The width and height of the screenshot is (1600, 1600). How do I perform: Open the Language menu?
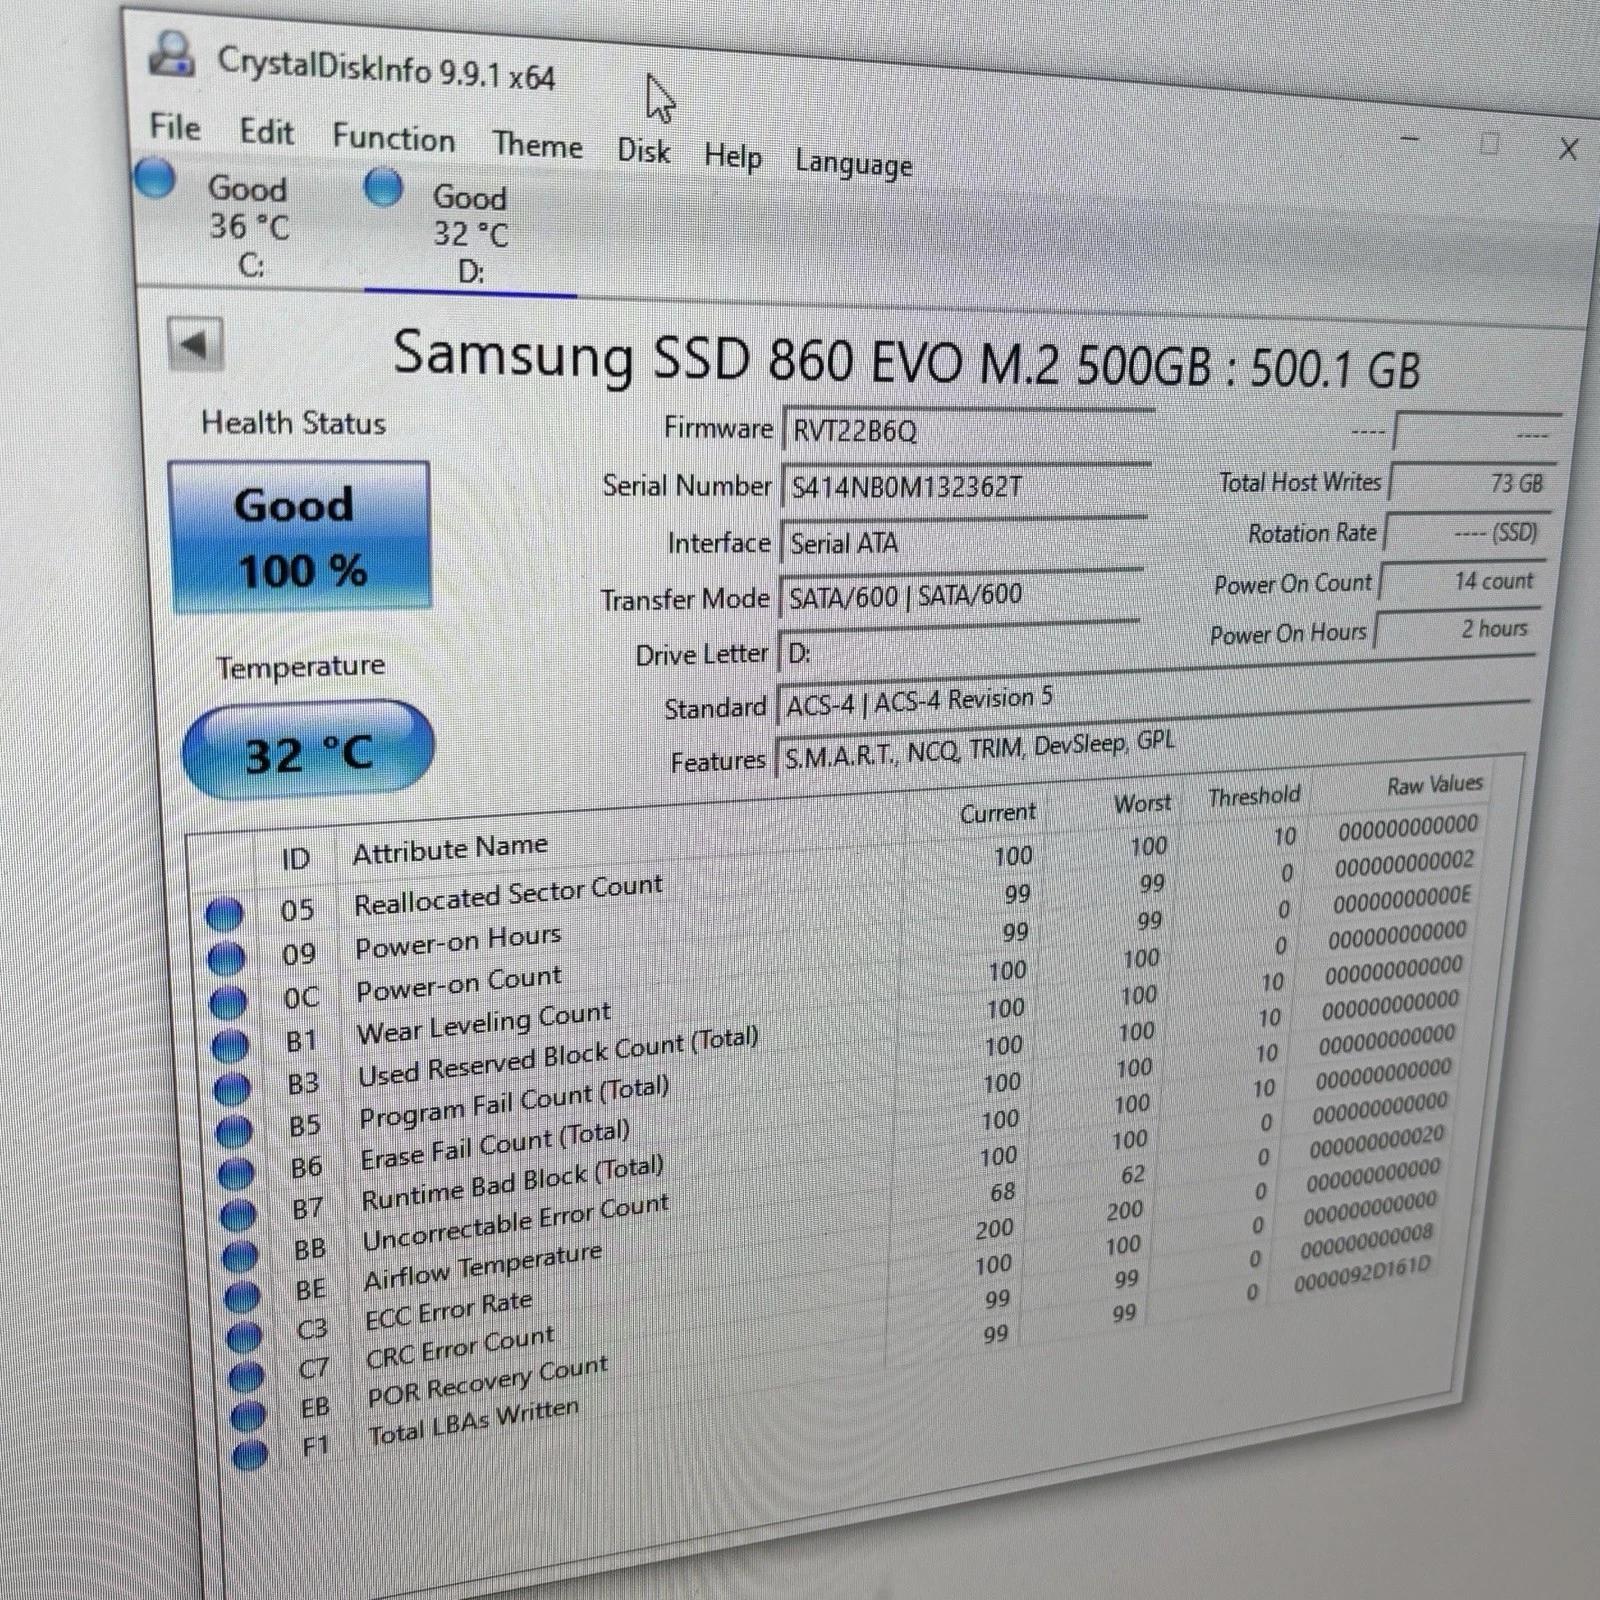click(x=853, y=163)
